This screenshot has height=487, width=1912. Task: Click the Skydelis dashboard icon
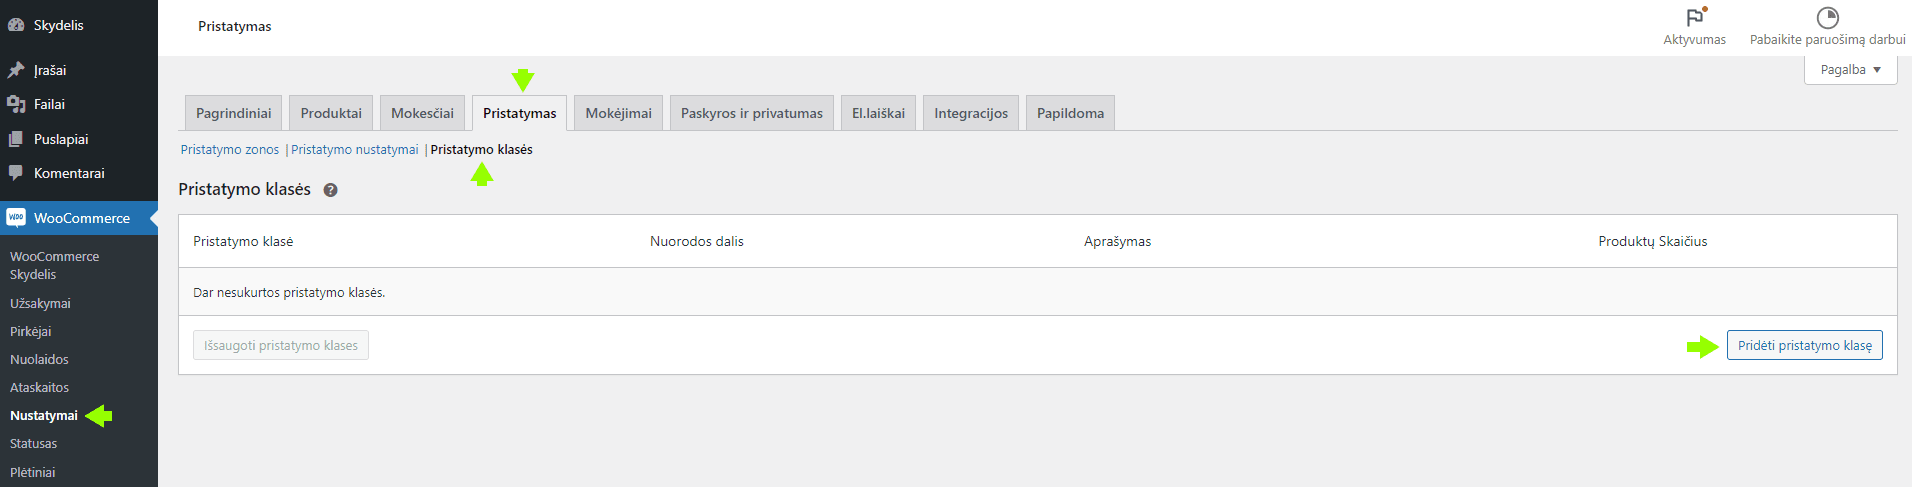coord(16,25)
